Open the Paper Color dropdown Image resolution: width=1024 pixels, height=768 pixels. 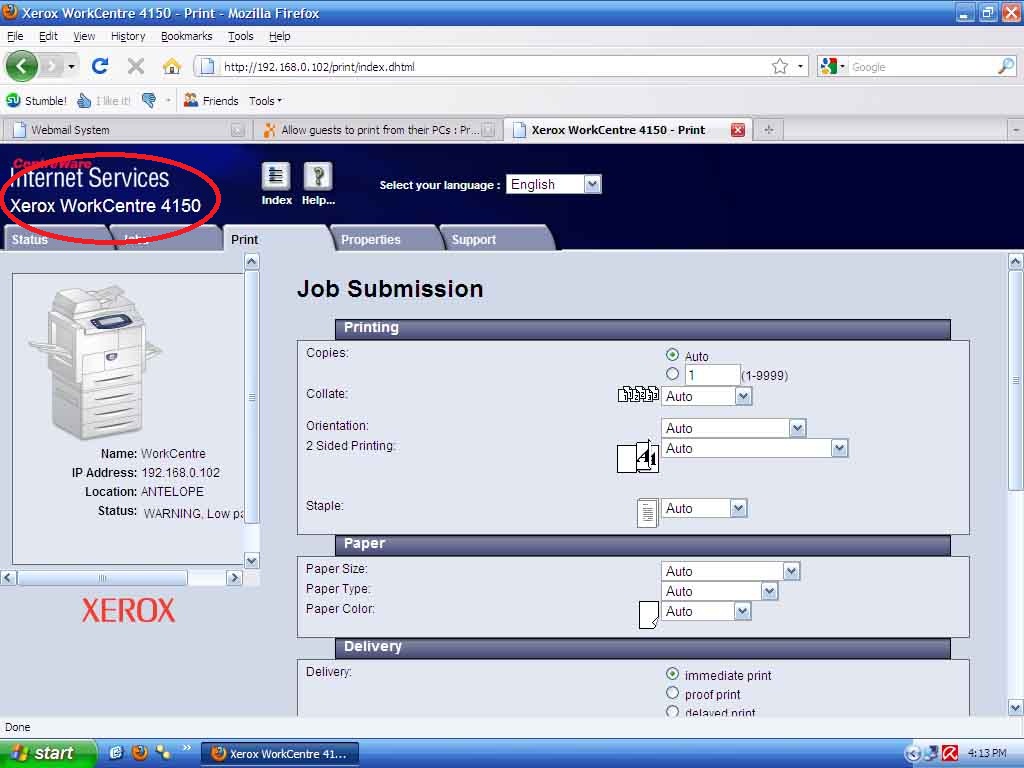click(x=706, y=611)
